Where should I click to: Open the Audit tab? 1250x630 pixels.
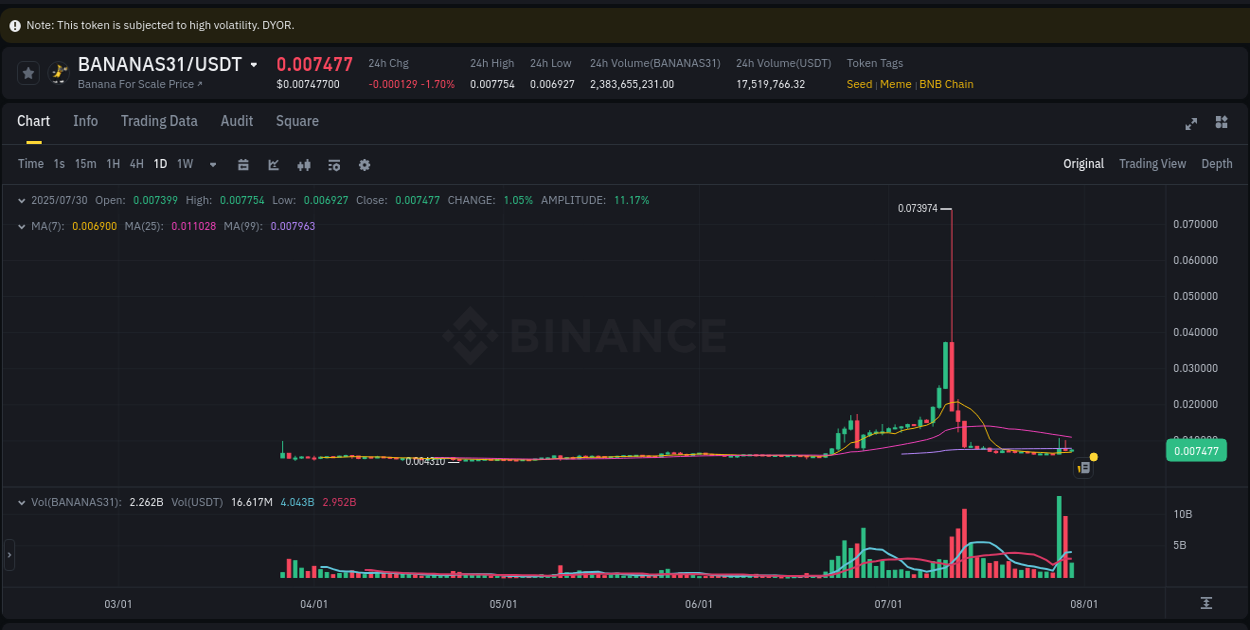pos(237,121)
